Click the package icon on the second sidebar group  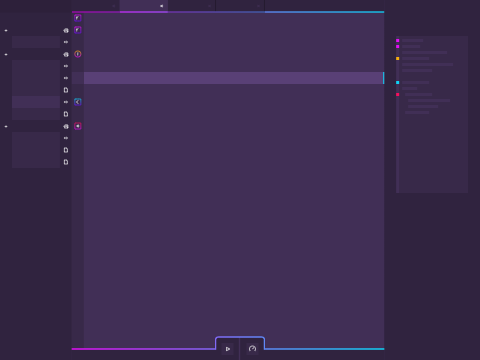pyautogui.click(x=66, y=54)
